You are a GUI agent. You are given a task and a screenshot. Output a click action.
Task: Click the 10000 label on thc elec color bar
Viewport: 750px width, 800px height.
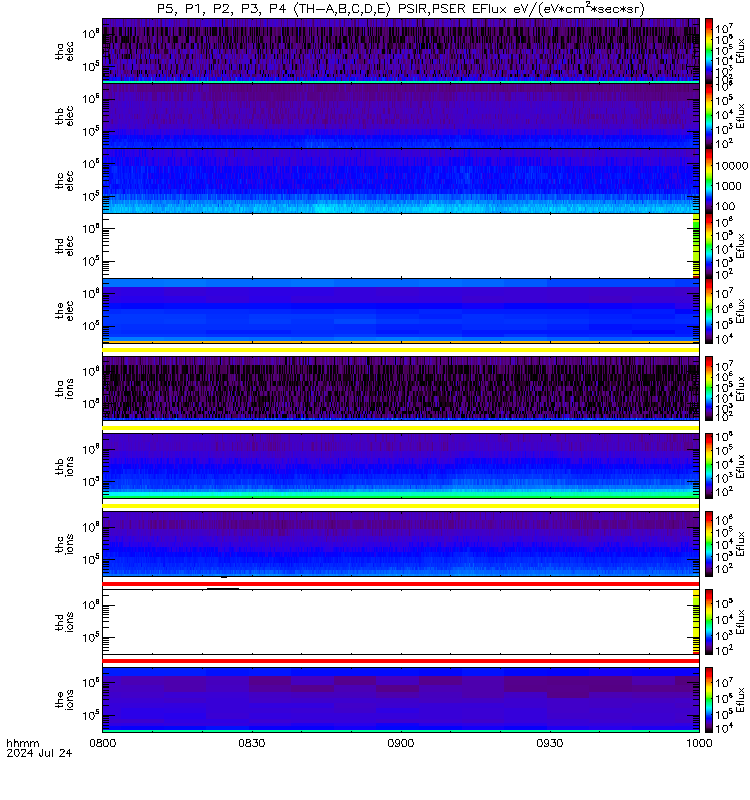[732, 166]
